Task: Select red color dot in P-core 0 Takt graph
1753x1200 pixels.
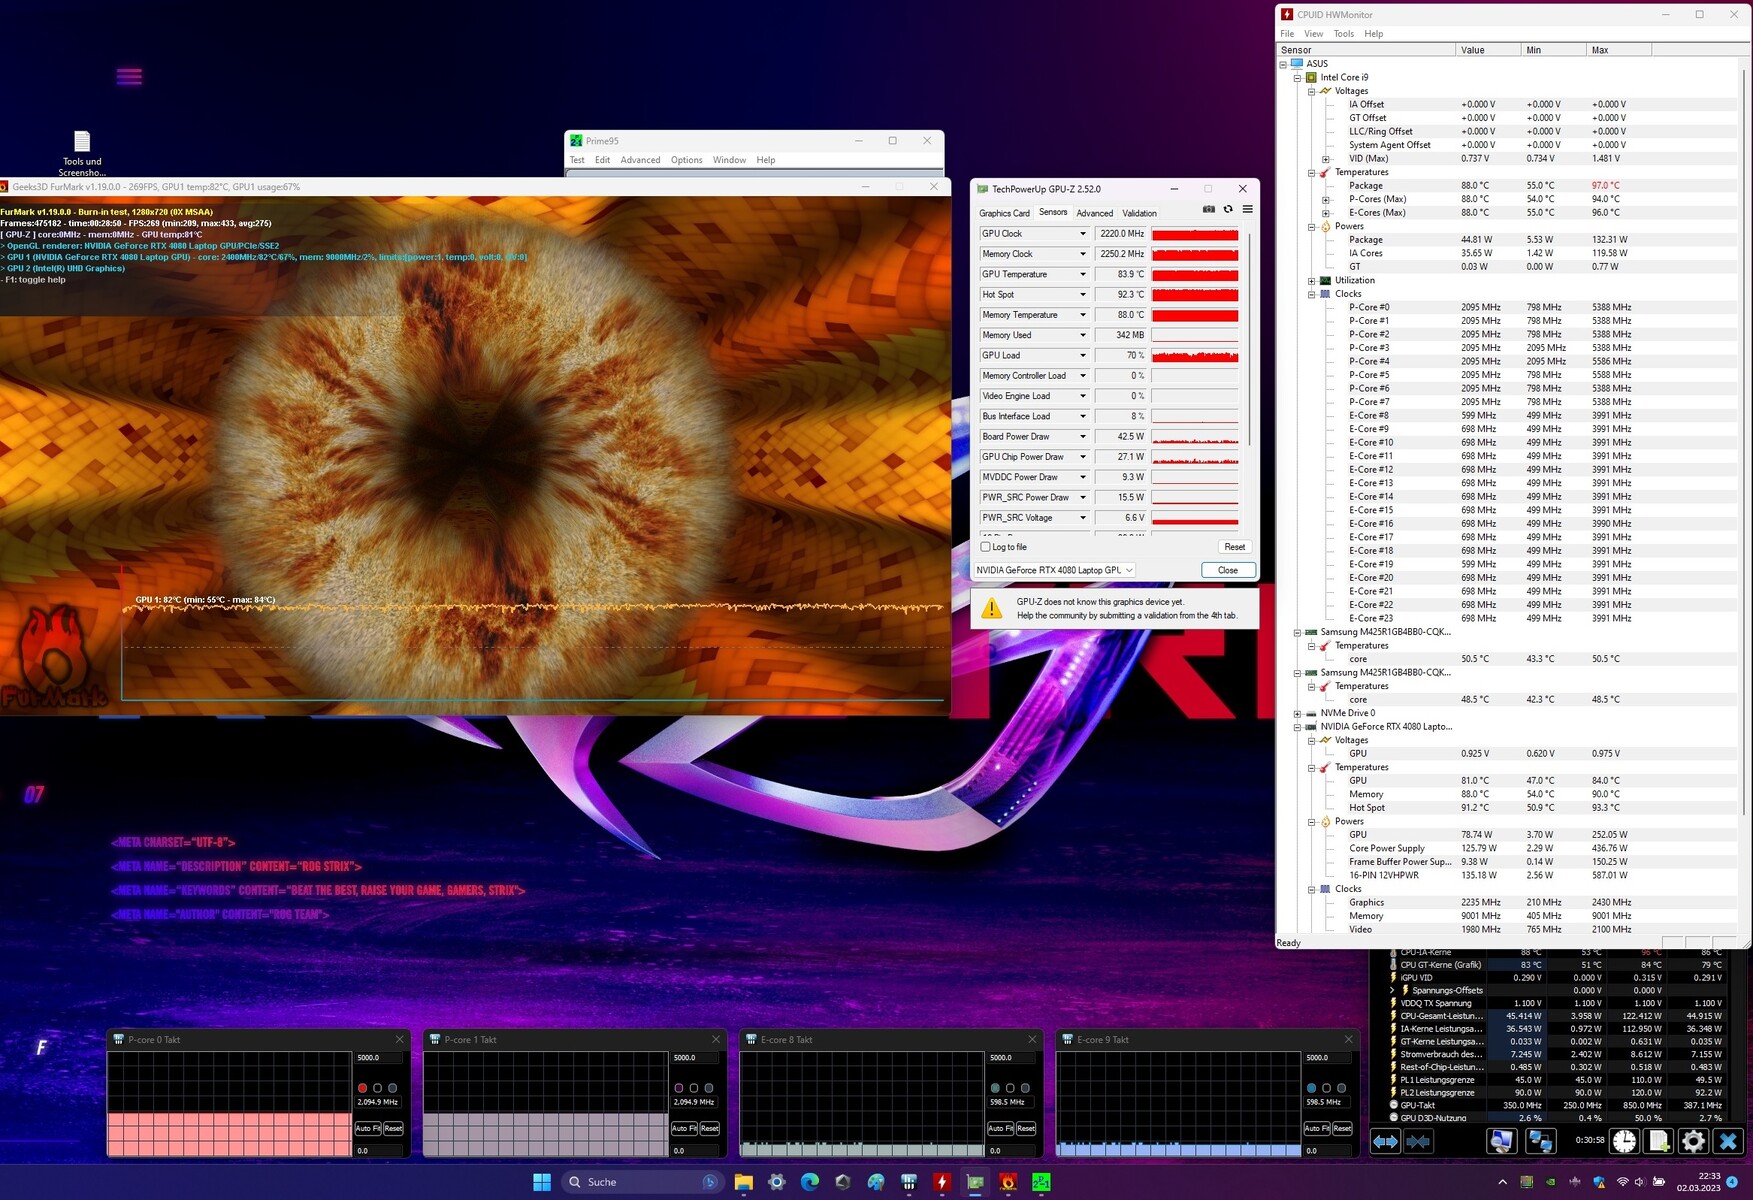Action: tap(362, 1088)
